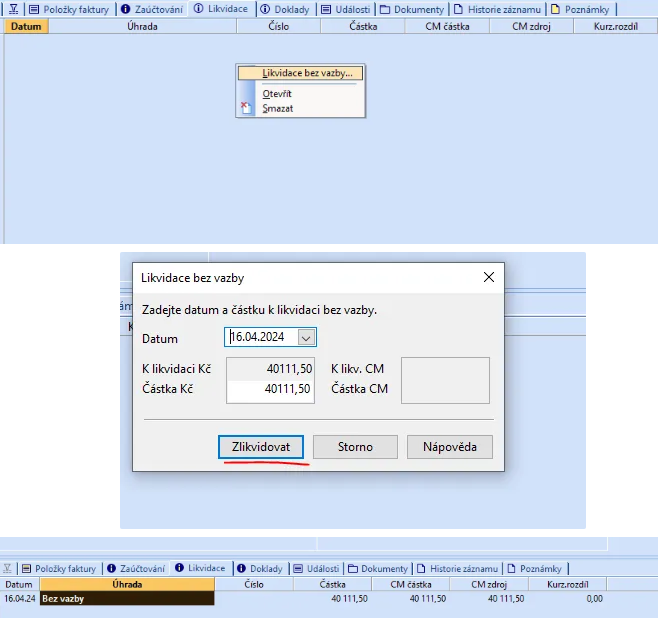Click Částka column header in bottom grid
The width and height of the screenshot is (658, 618).
[x=332, y=584]
